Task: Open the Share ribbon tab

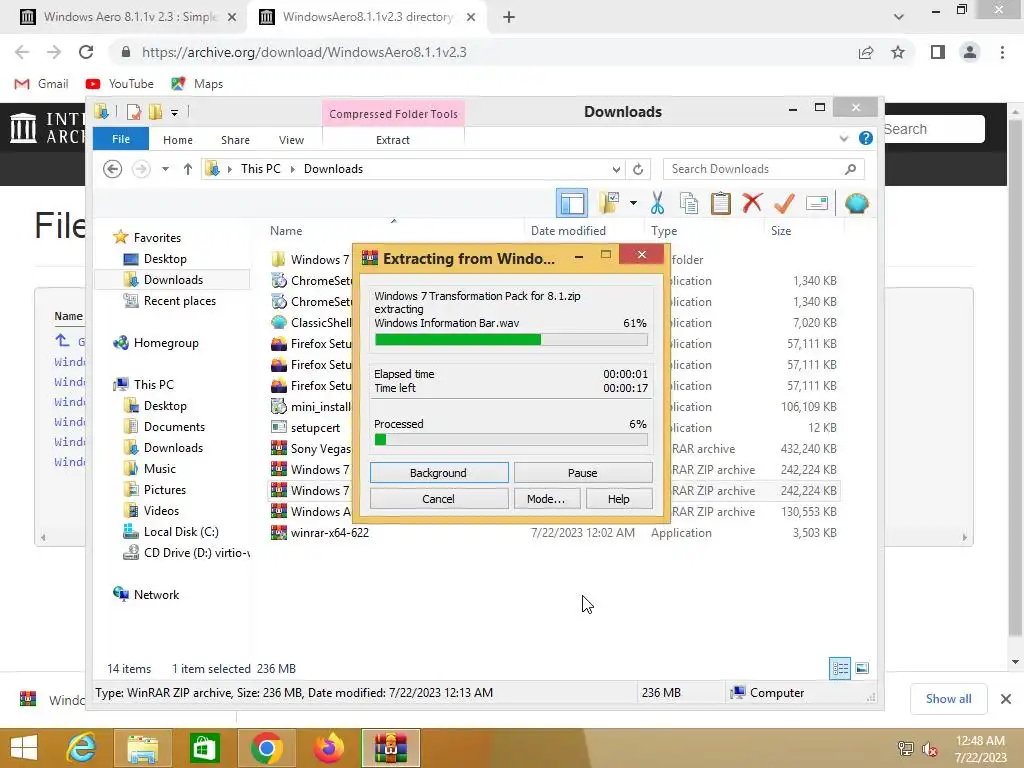Action: [235, 140]
